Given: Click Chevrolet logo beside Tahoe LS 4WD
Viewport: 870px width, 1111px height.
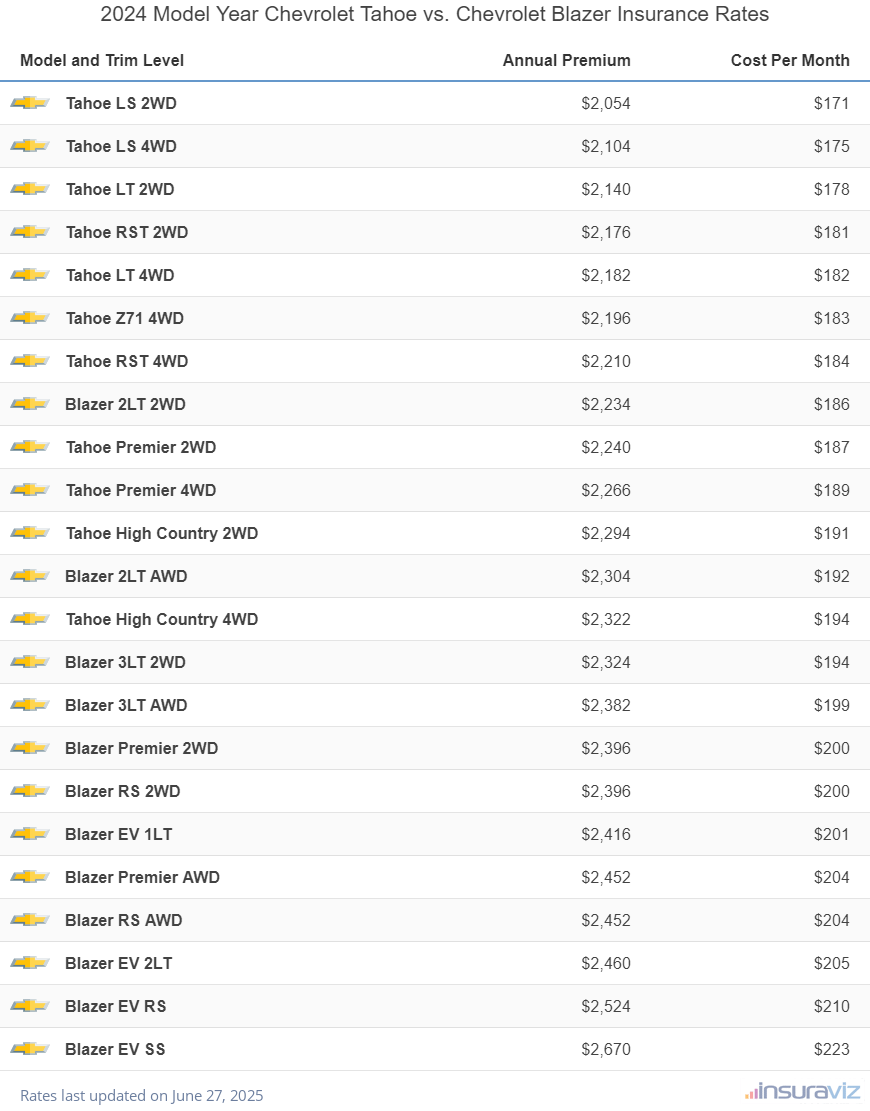Looking at the screenshot, I should [30, 146].
